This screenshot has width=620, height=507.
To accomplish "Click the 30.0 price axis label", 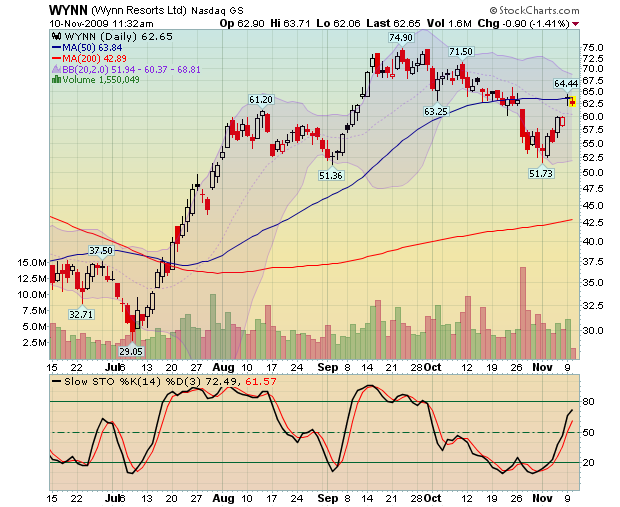I will pyautogui.click(x=593, y=331).
